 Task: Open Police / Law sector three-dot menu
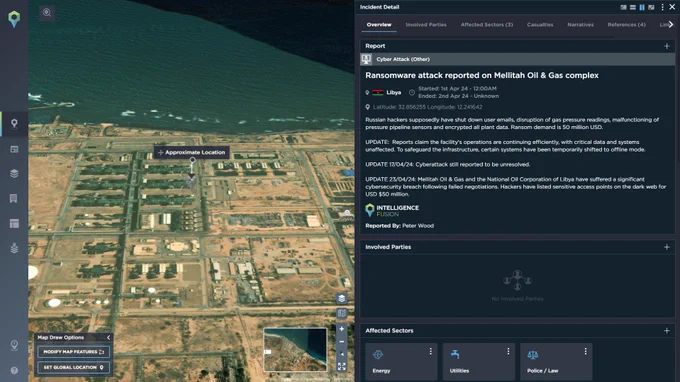pyautogui.click(x=585, y=351)
